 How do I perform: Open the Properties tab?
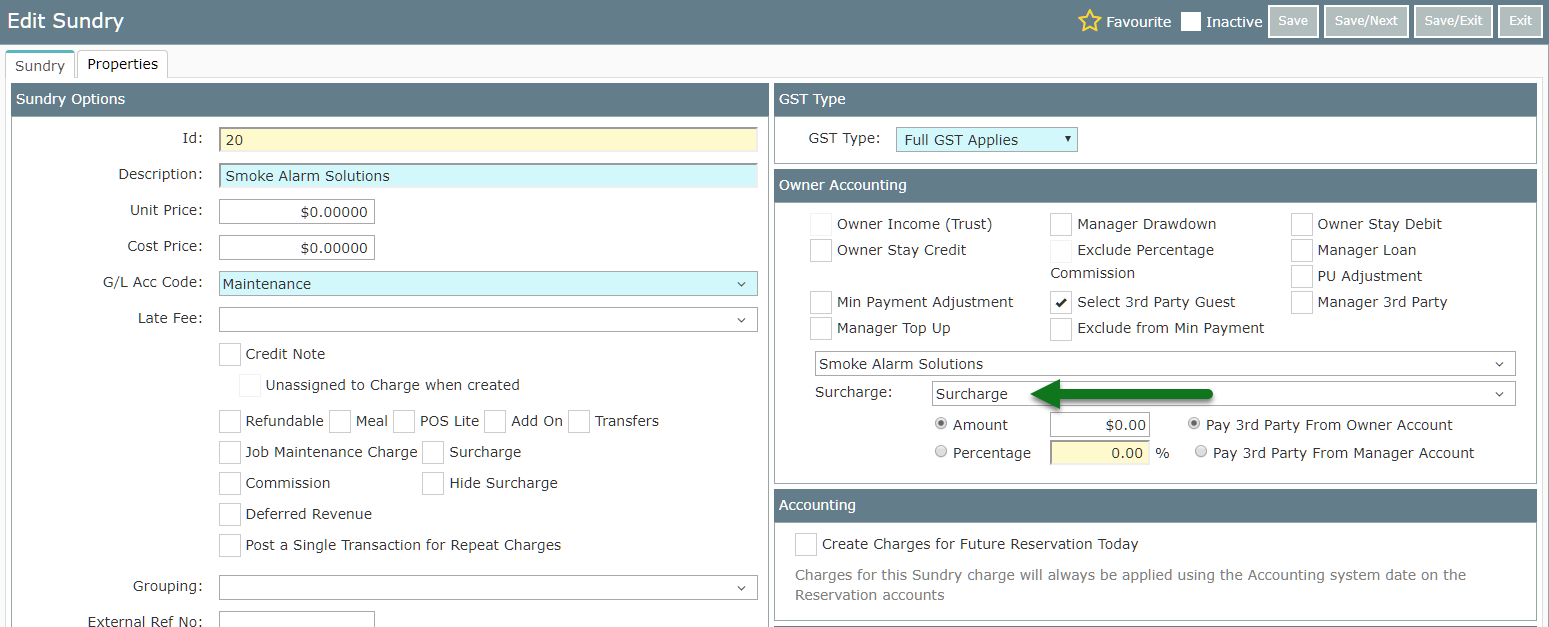click(122, 64)
